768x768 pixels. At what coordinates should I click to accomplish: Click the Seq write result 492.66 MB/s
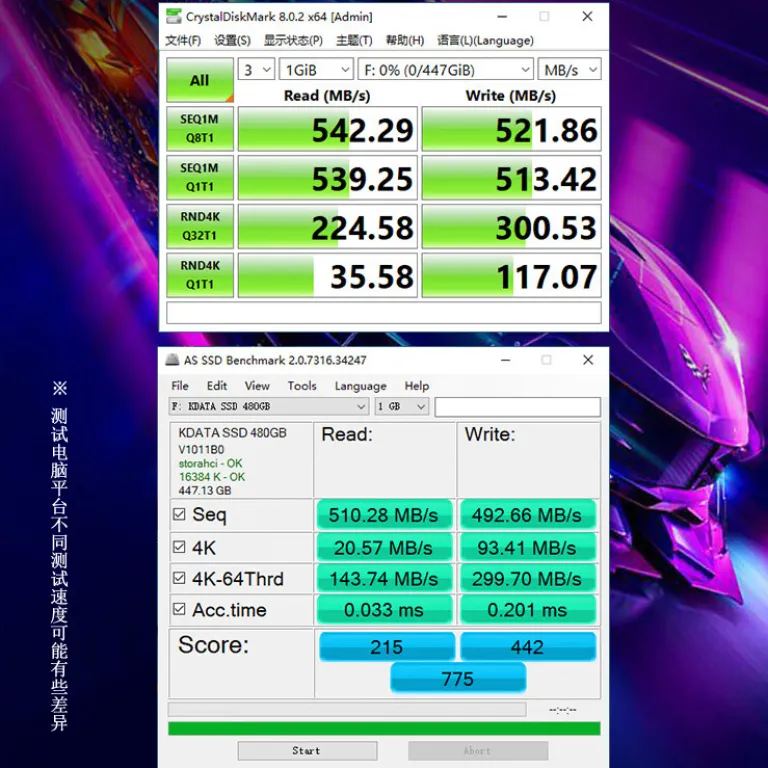point(528,515)
